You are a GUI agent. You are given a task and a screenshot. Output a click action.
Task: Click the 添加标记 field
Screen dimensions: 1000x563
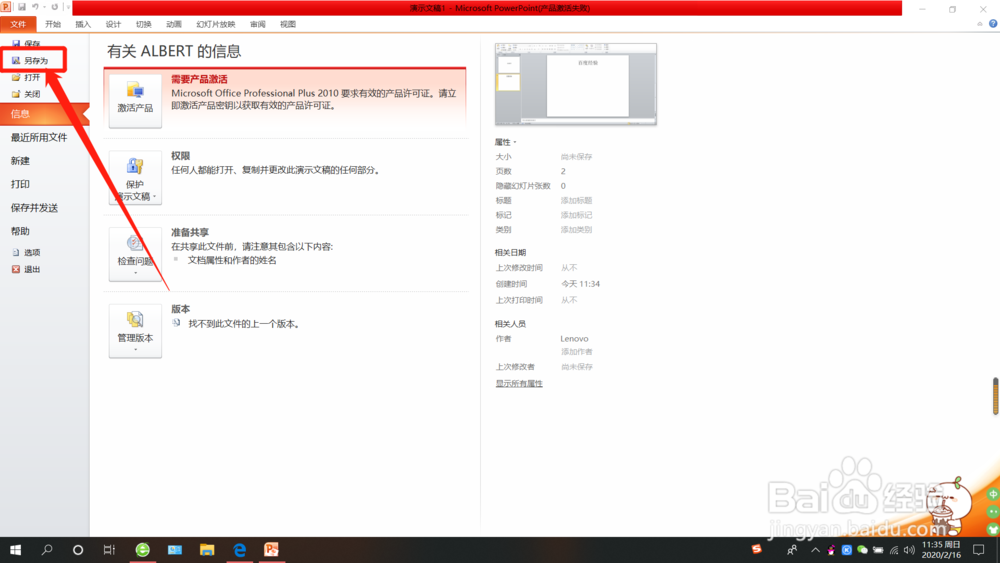pyautogui.click(x=576, y=215)
